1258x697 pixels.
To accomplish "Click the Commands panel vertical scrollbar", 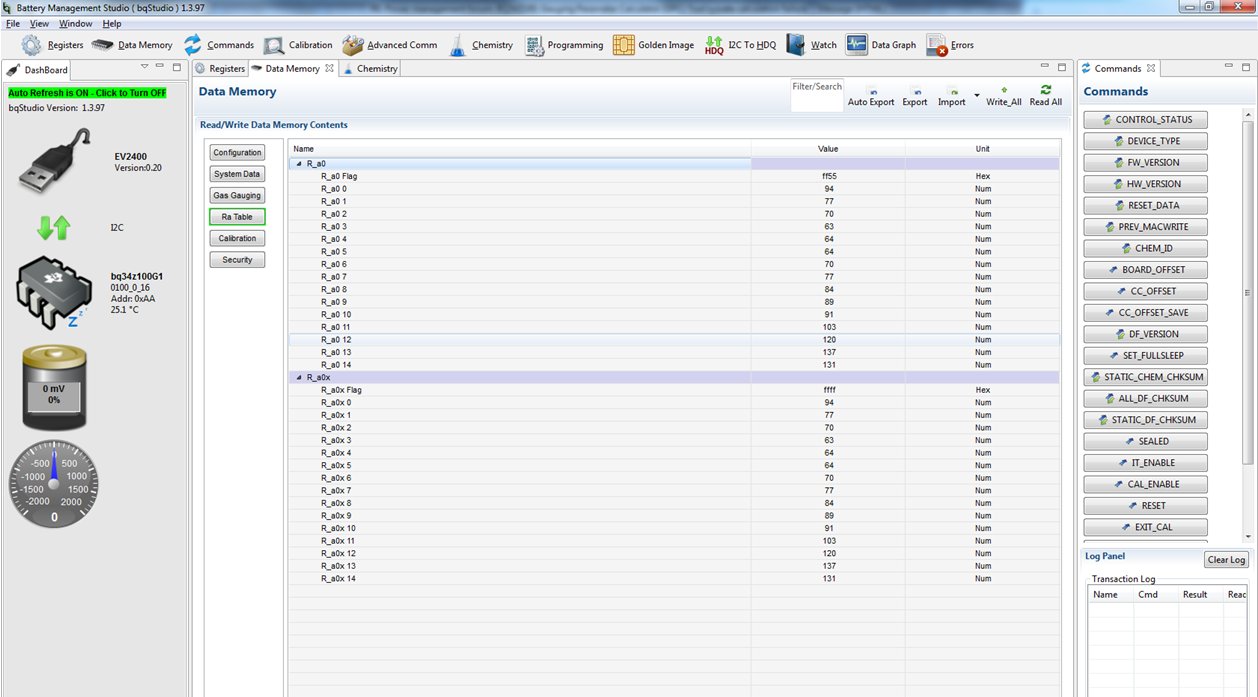I will coord(1247,292).
